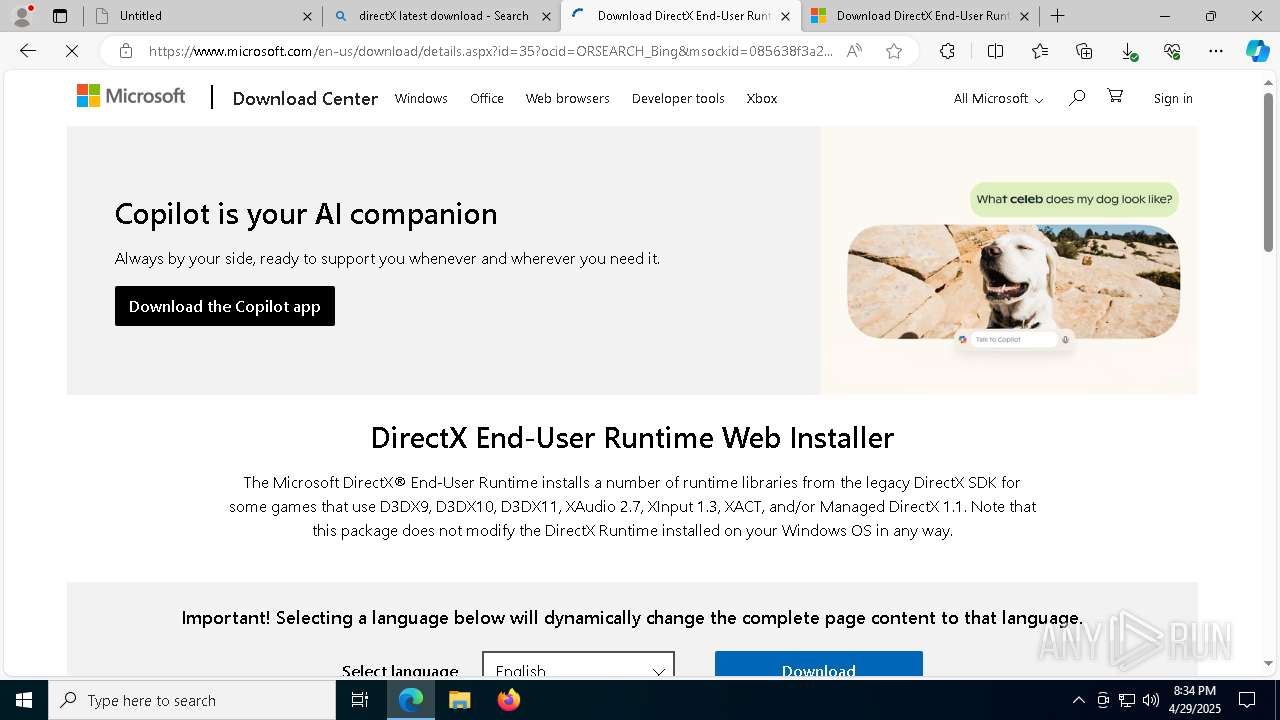Click Download the Copilot app button

point(225,306)
